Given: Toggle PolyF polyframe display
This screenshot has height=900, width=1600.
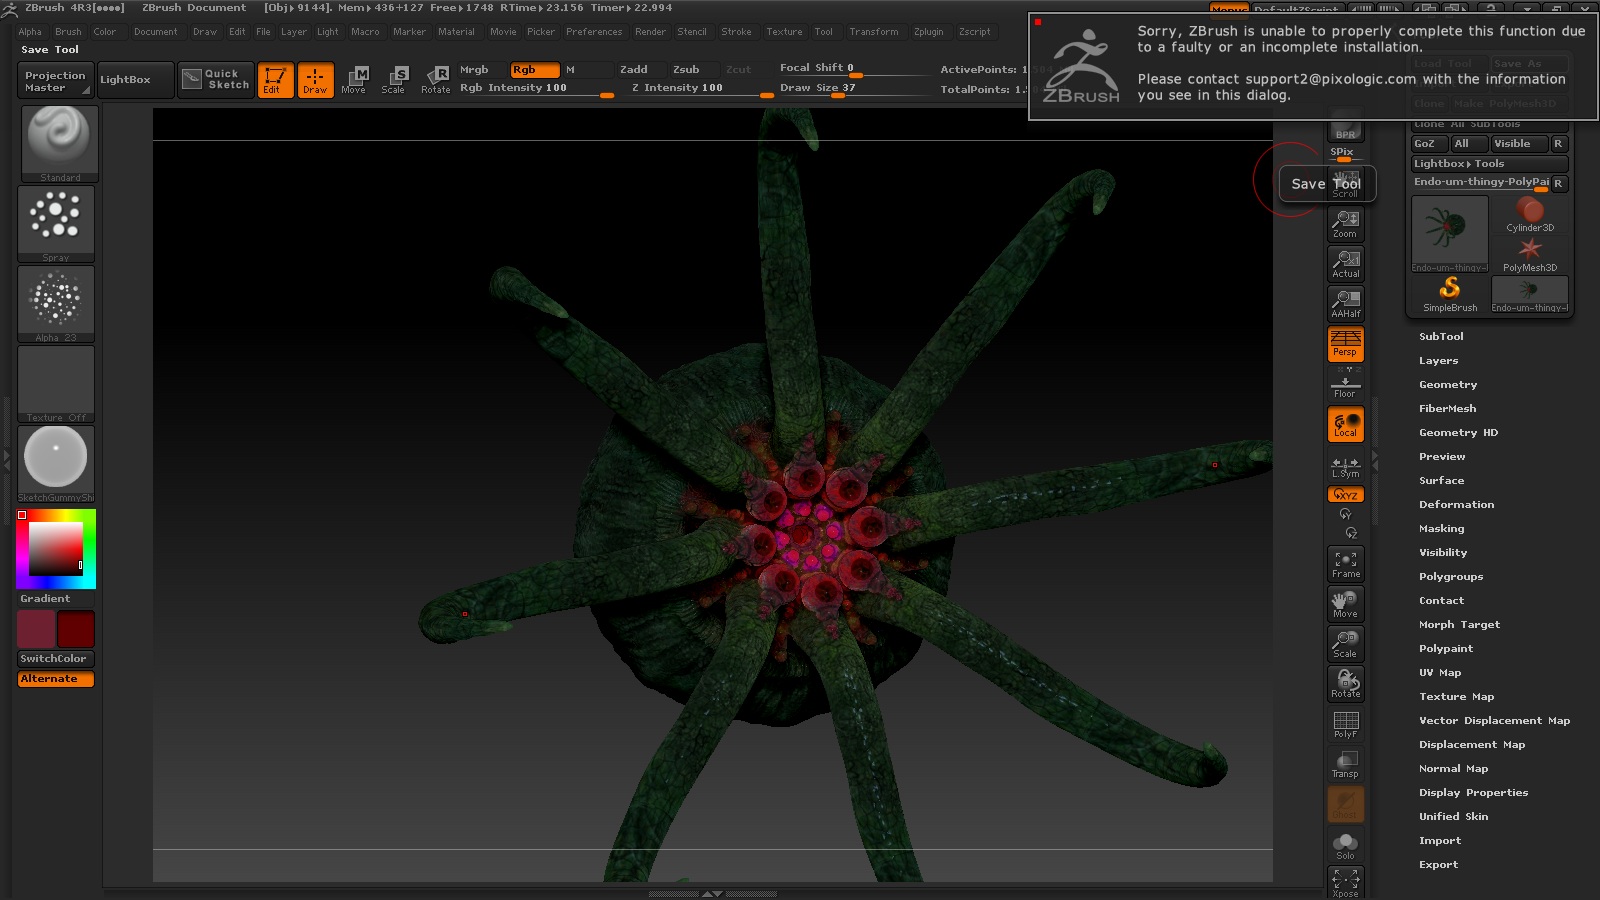Looking at the screenshot, I should click(x=1346, y=724).
